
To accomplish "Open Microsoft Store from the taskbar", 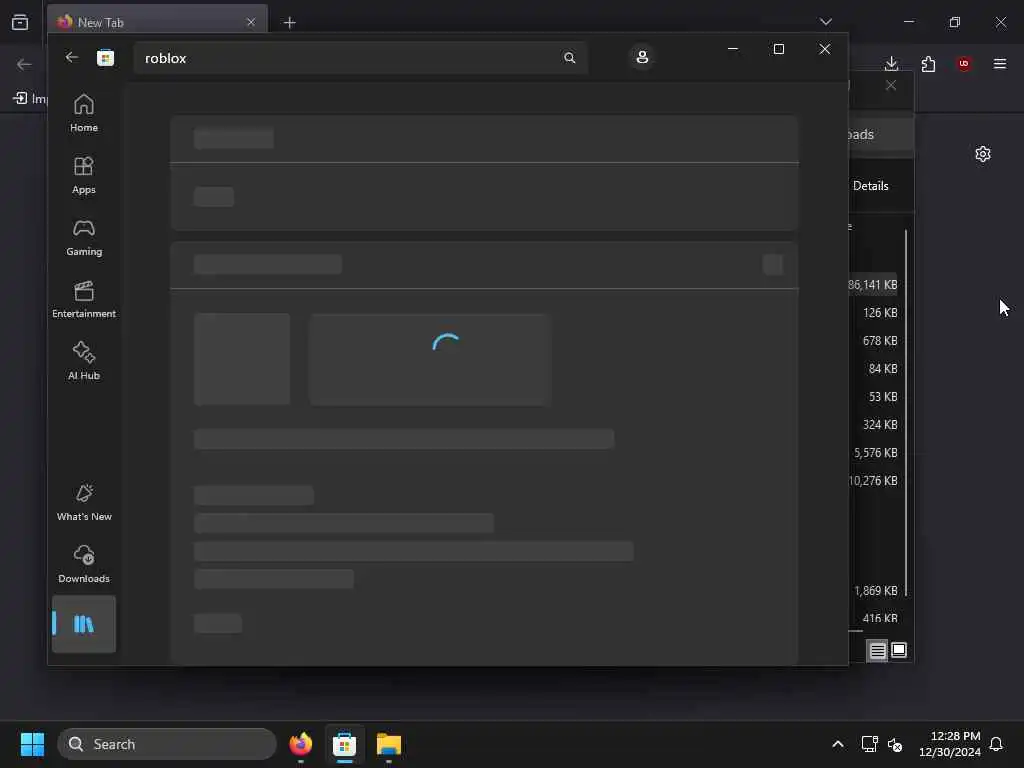I will [x=344, y=744].
